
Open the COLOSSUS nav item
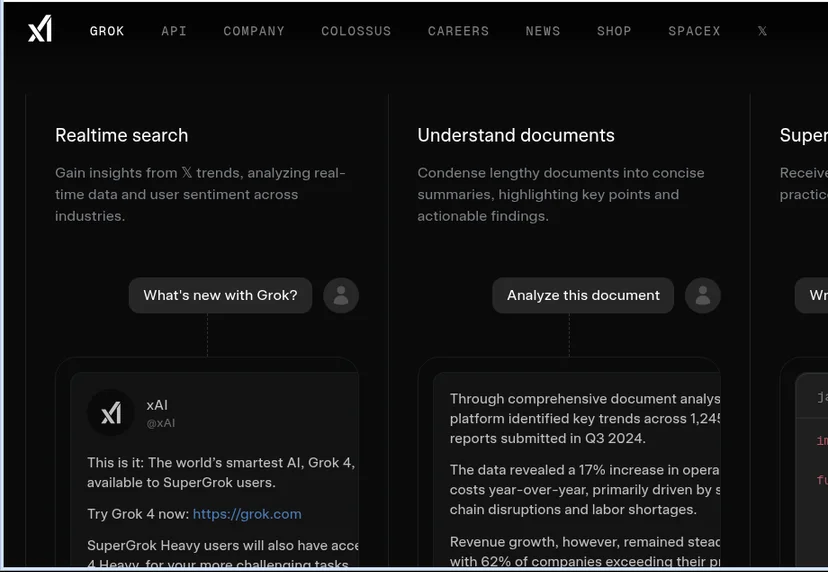pyautogui.click(x=356, y=31)
